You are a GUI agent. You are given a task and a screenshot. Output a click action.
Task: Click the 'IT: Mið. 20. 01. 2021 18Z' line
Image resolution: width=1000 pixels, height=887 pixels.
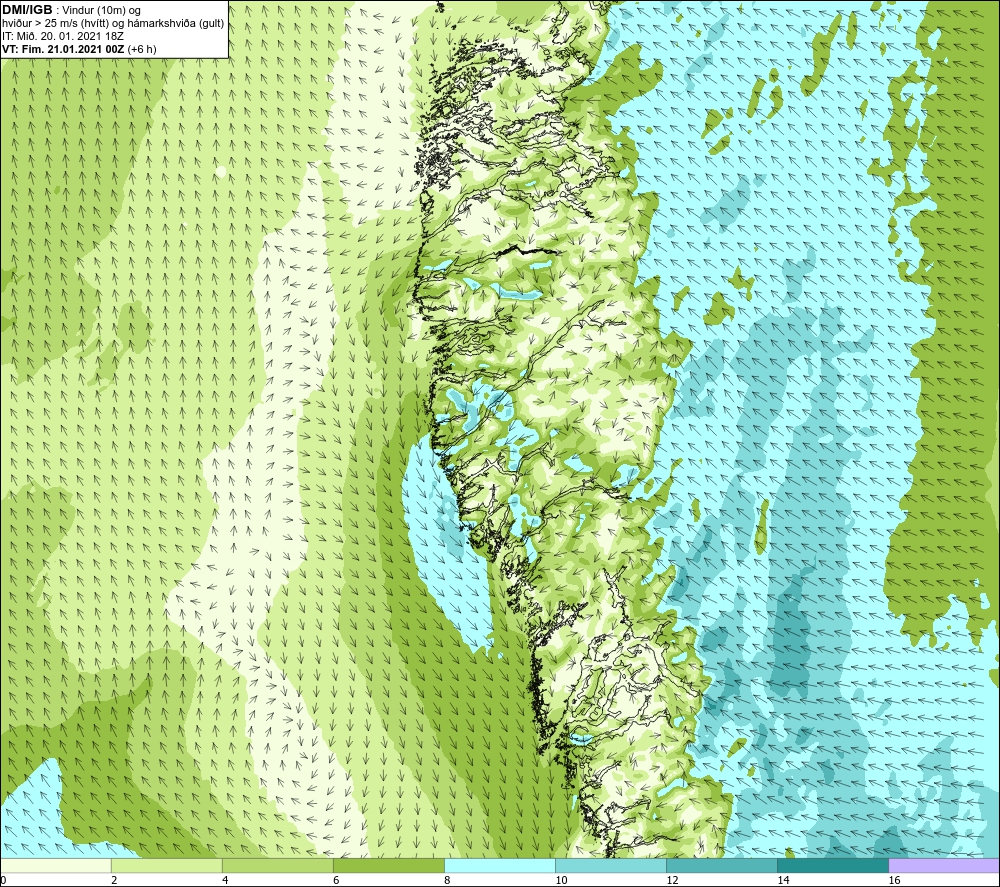click(x=62, y=36)
